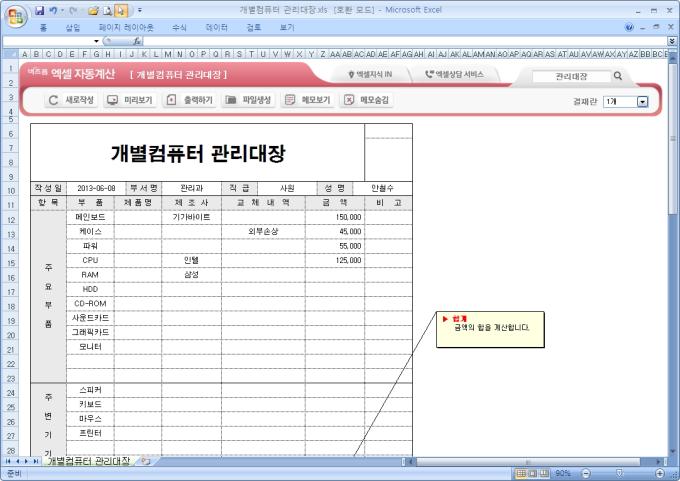
Task: Click the 미리보기 button
Action: pyautogui.click(x=130, y=100)
